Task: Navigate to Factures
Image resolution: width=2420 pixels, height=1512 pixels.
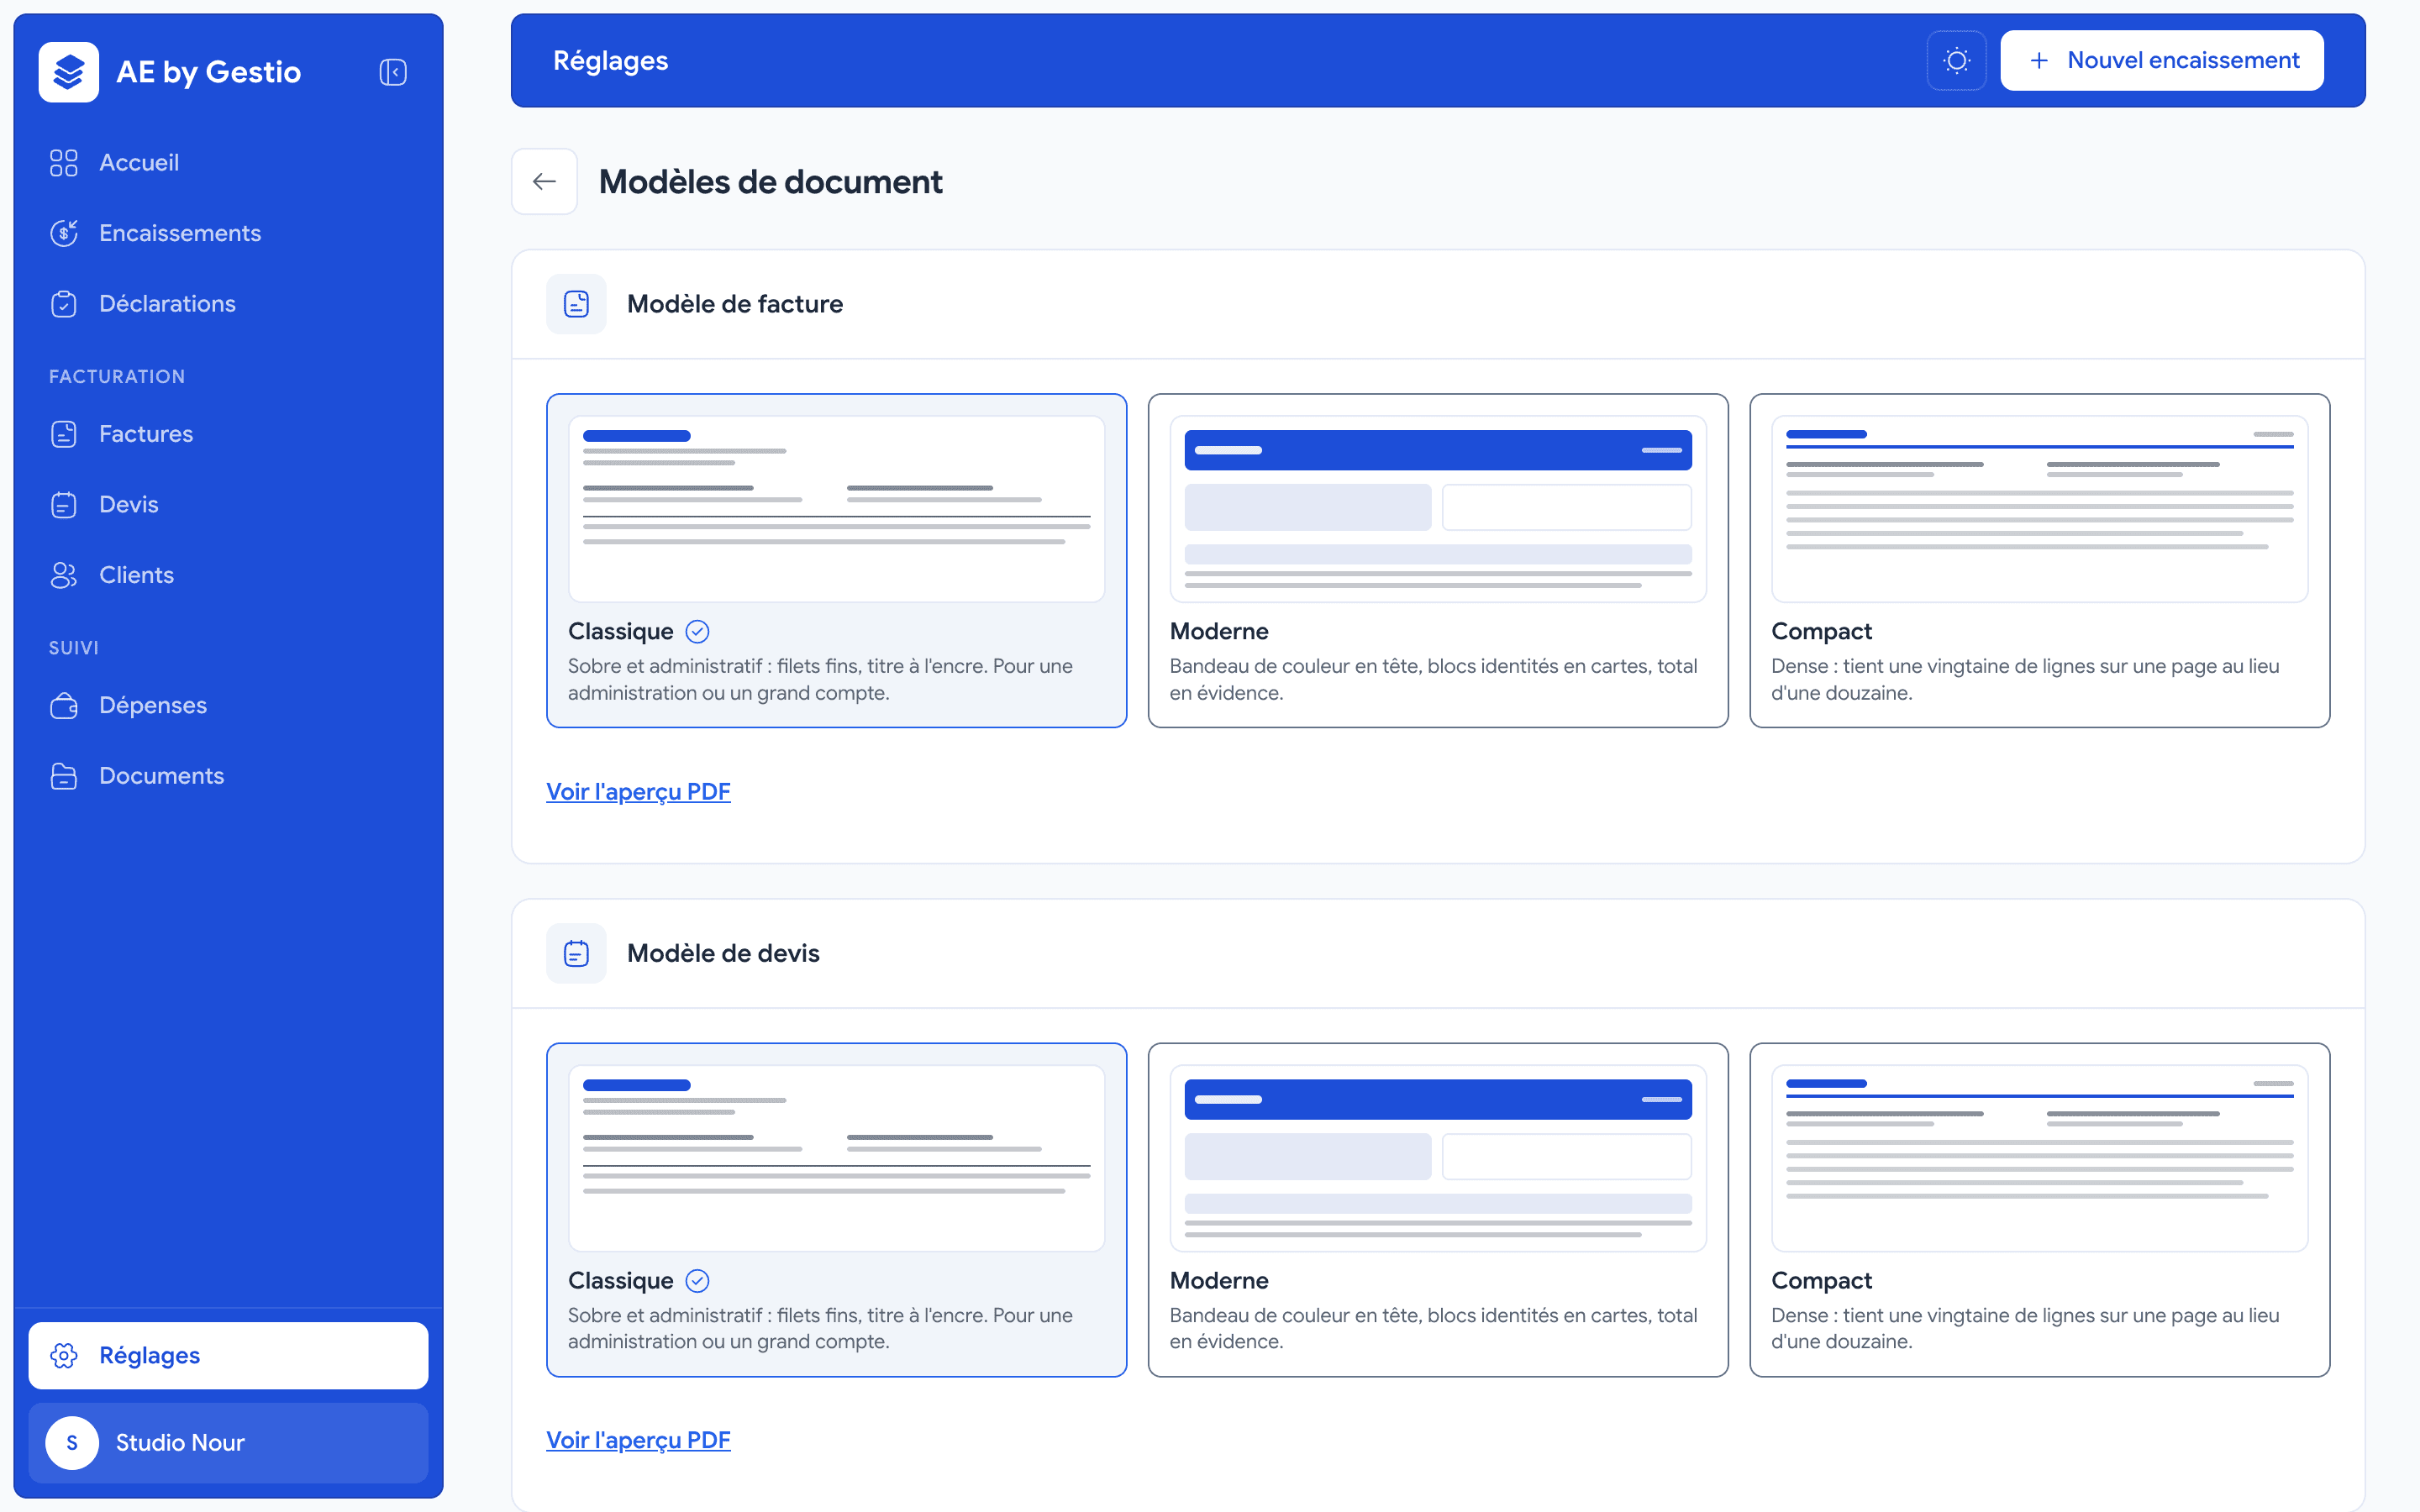Action: pyautogui.click(x=228, y=434)
